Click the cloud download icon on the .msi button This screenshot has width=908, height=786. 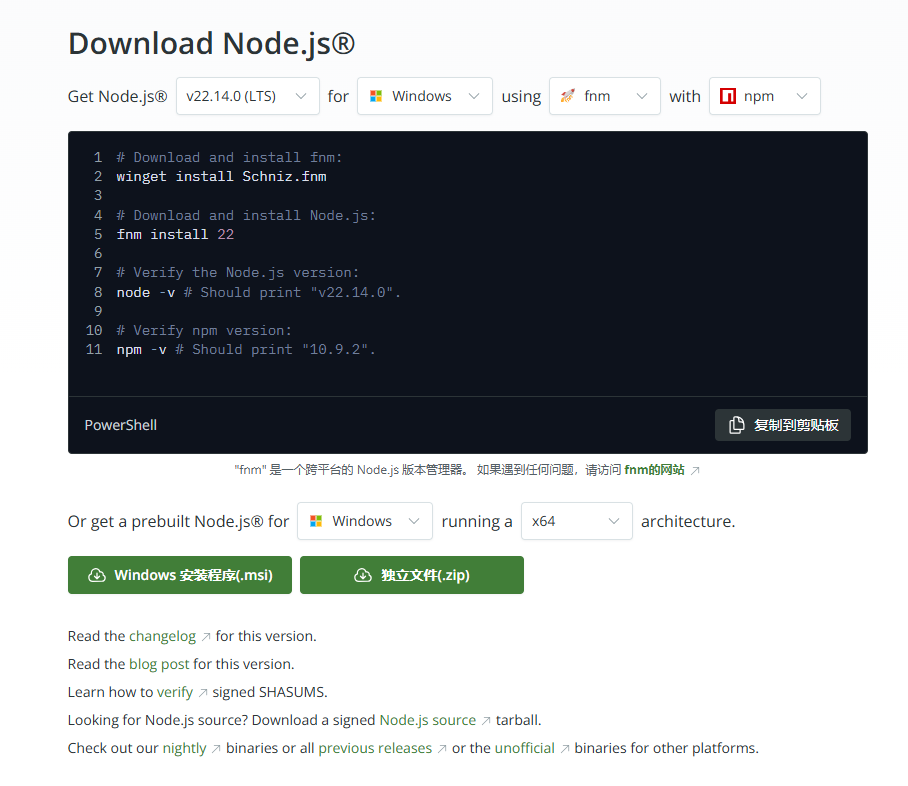coord(97,575)
